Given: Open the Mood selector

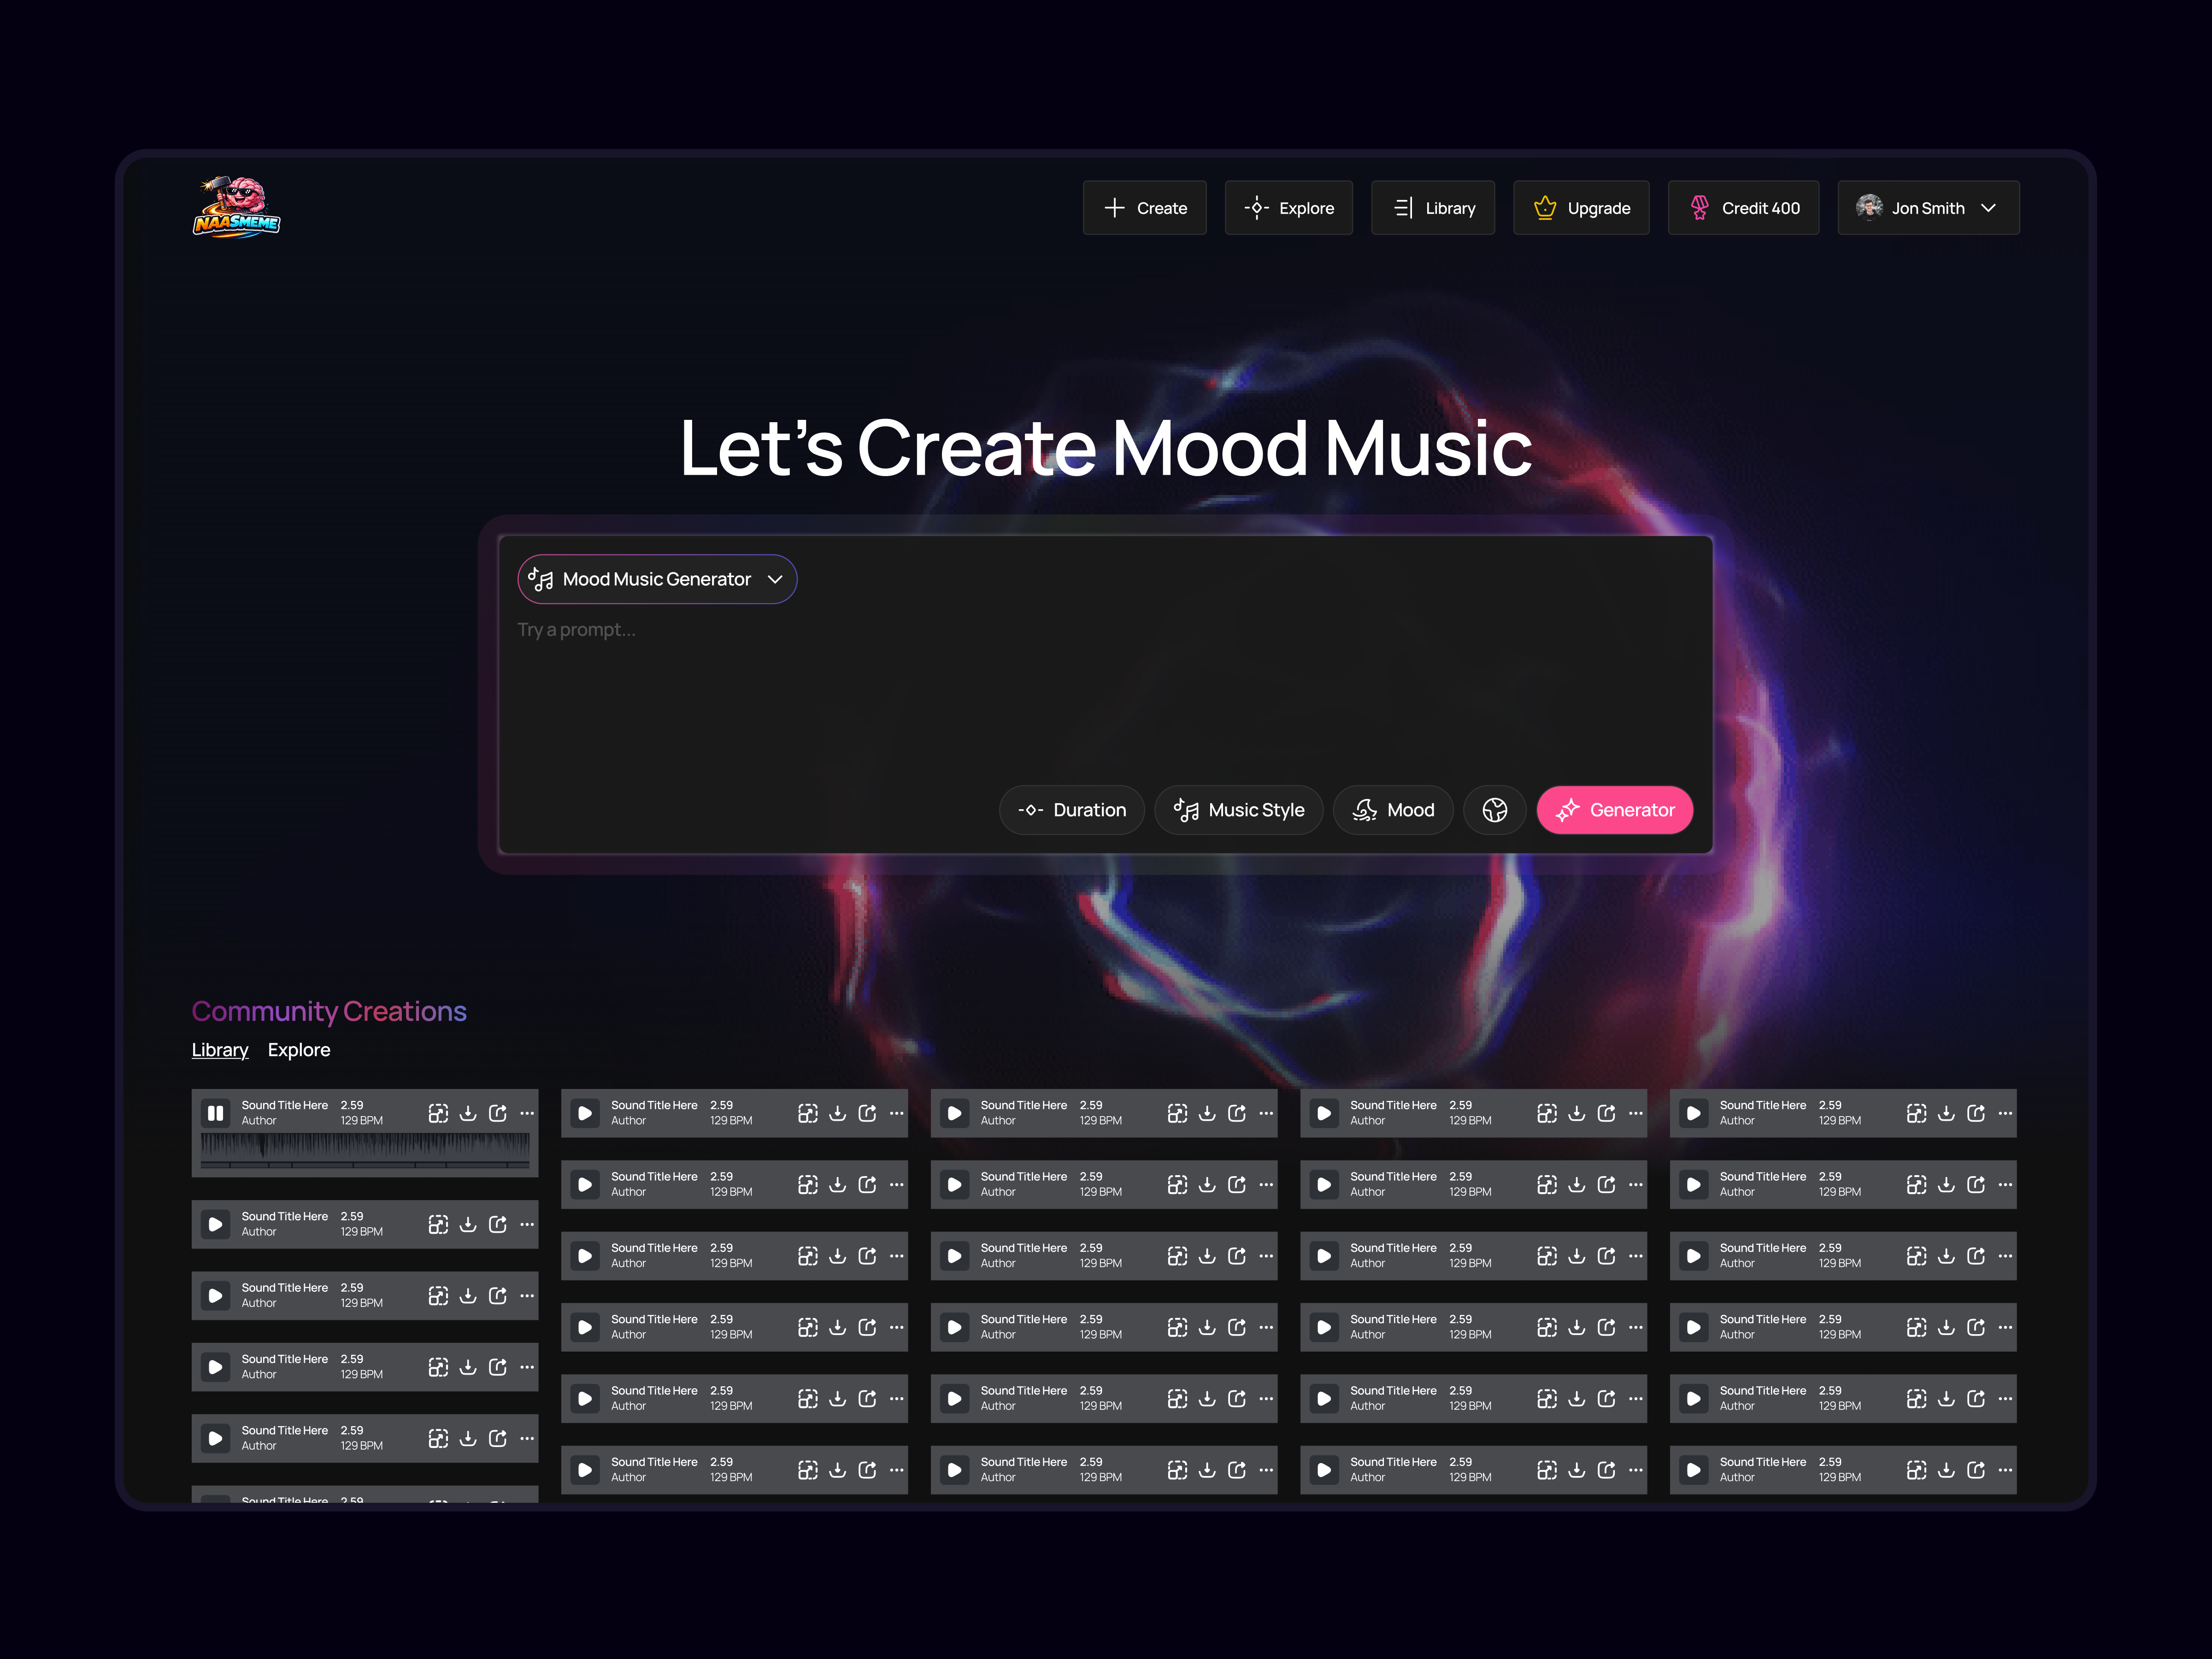Looking at the screenshot, I should click(1392, 810).
